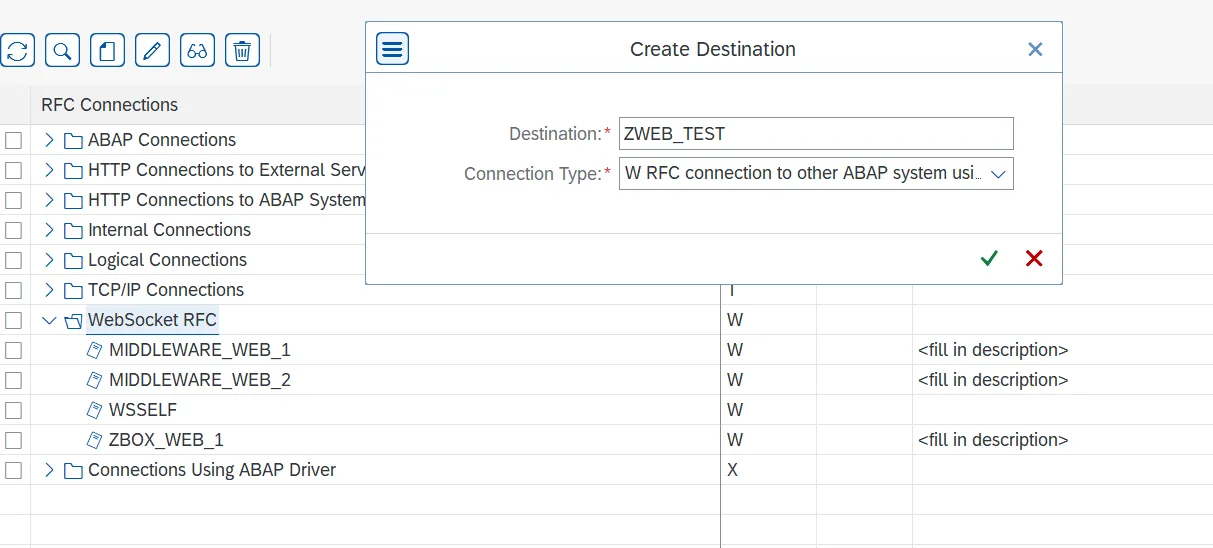Check the ABAP Connections row checkbox
This screenshot has height=548, width=1213.
pyautogui.click(x=13, y=140)
